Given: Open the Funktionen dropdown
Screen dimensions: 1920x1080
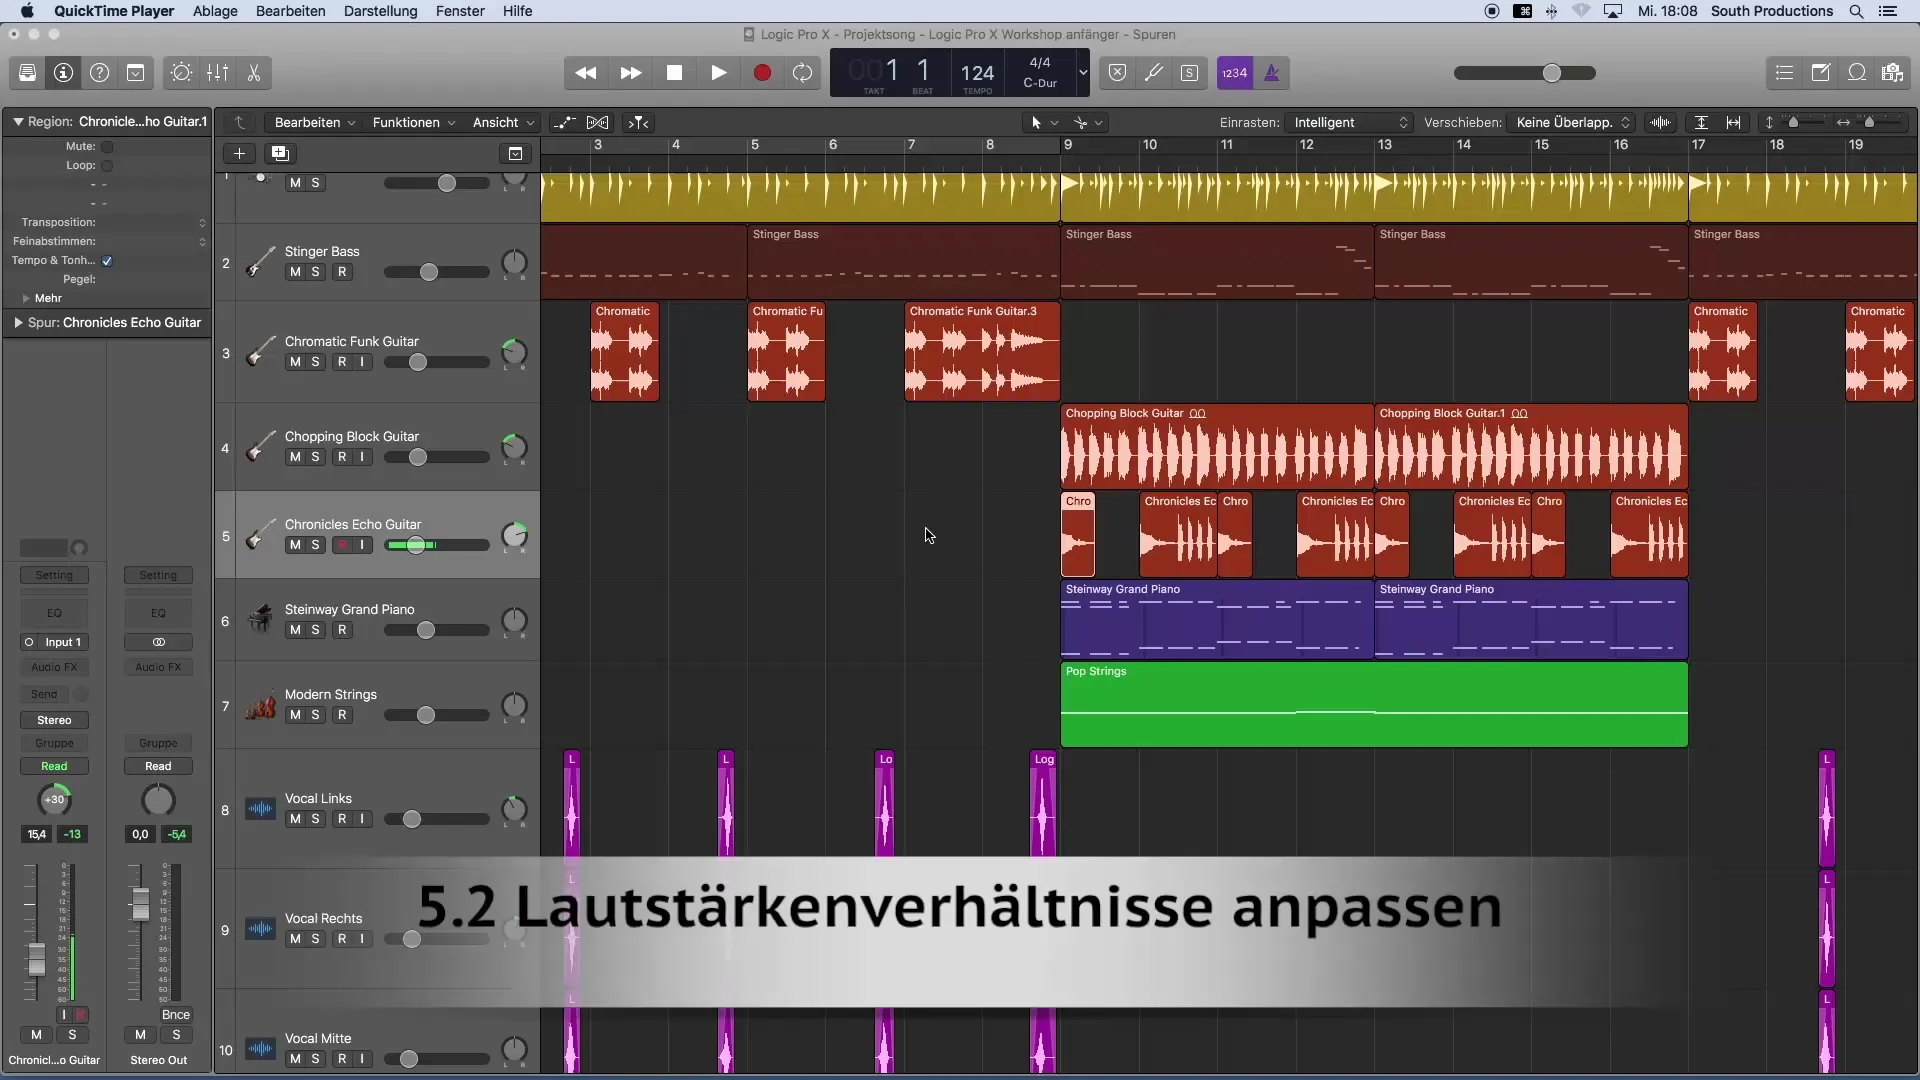Looking at the screenshot, I should [x=414, y=122].
